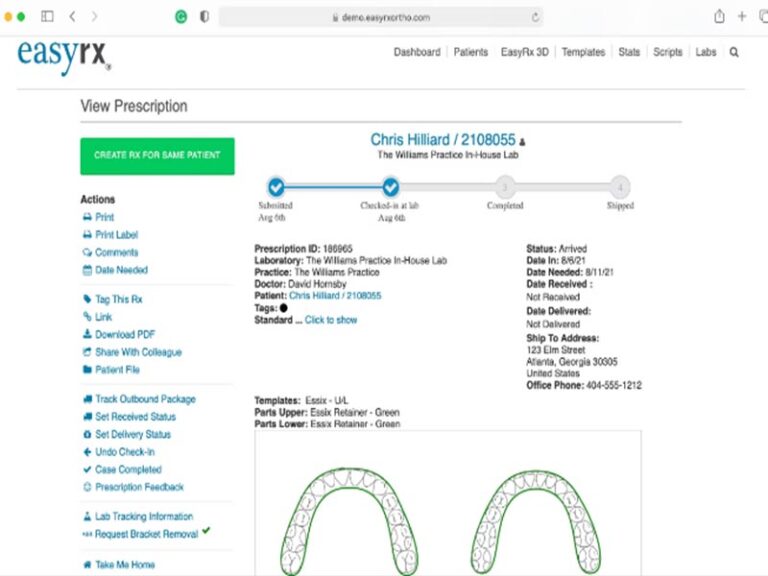Viewport: 768px width, 576px height.
Task: Click the Track Outbound Package truck icon
Action: coord(88,399)
